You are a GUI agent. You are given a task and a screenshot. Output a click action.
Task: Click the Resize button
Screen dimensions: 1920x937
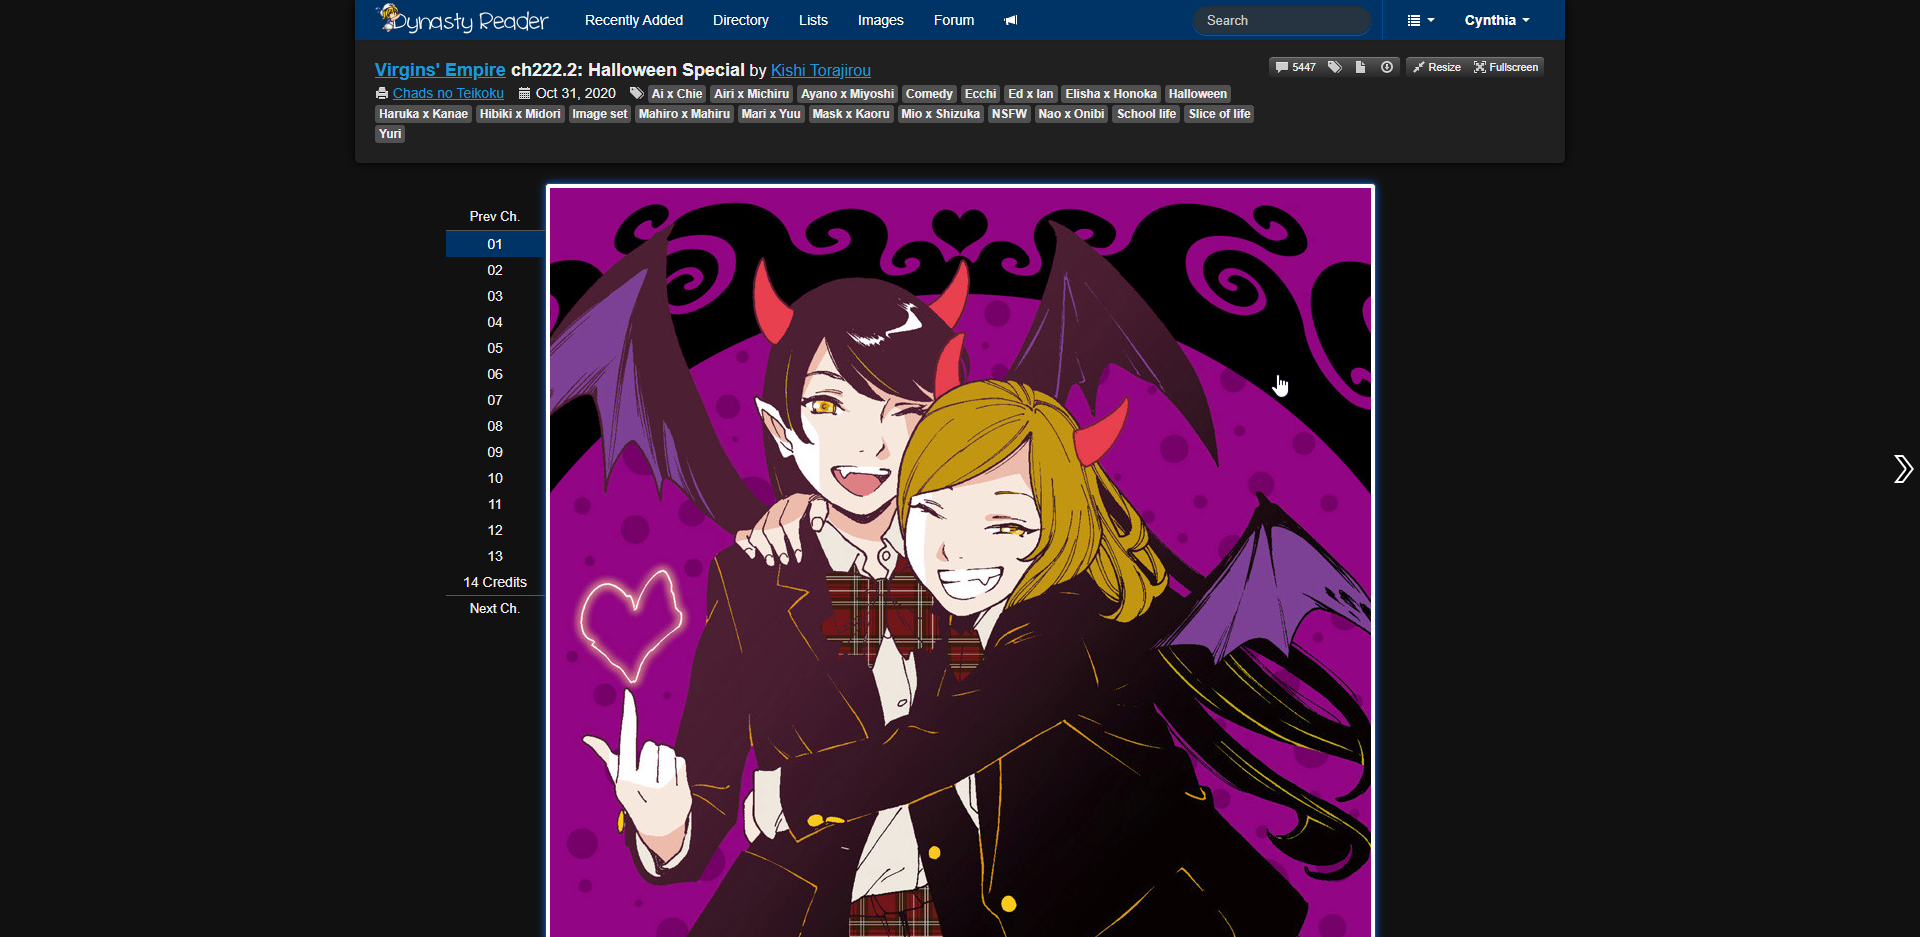point(1437,67)
